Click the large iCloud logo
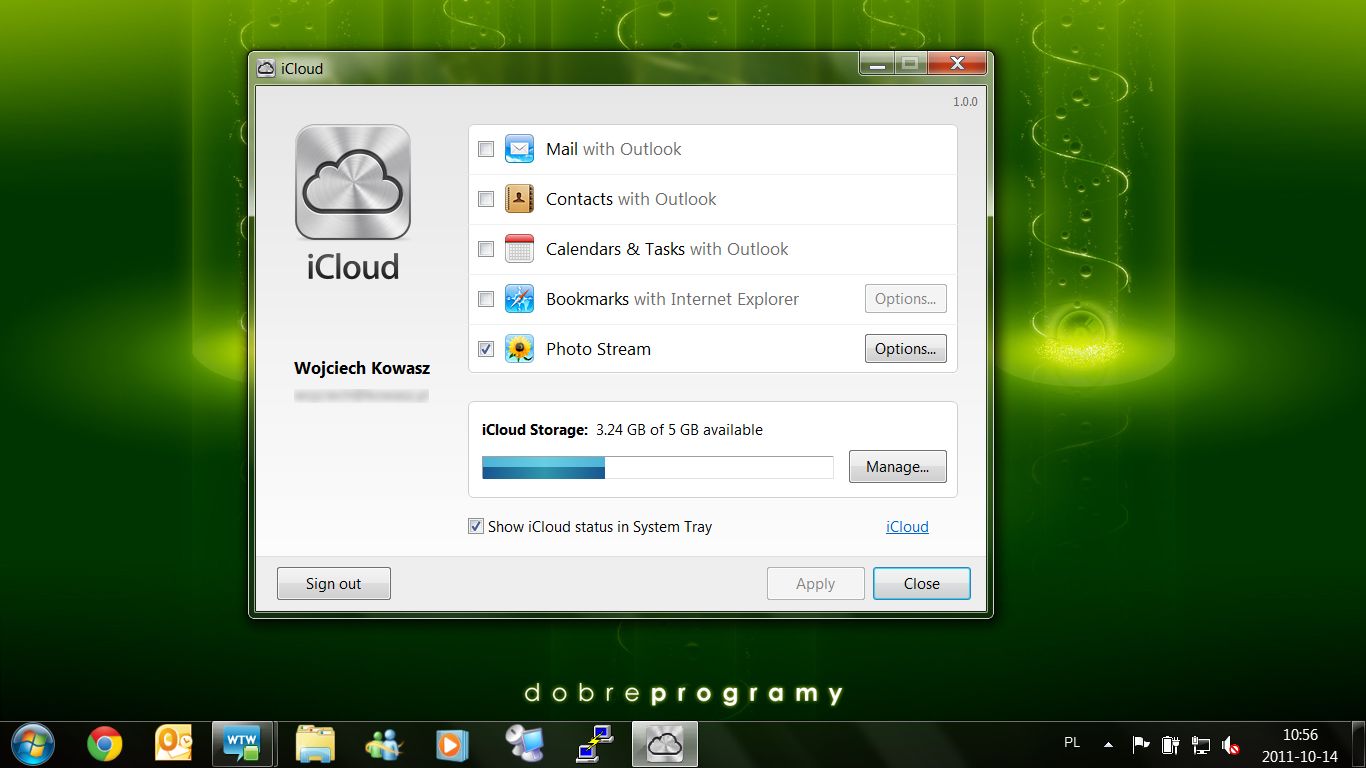The width and height of the screenshot is (1366, 768). pyautogui.click(x=353, y=182)
